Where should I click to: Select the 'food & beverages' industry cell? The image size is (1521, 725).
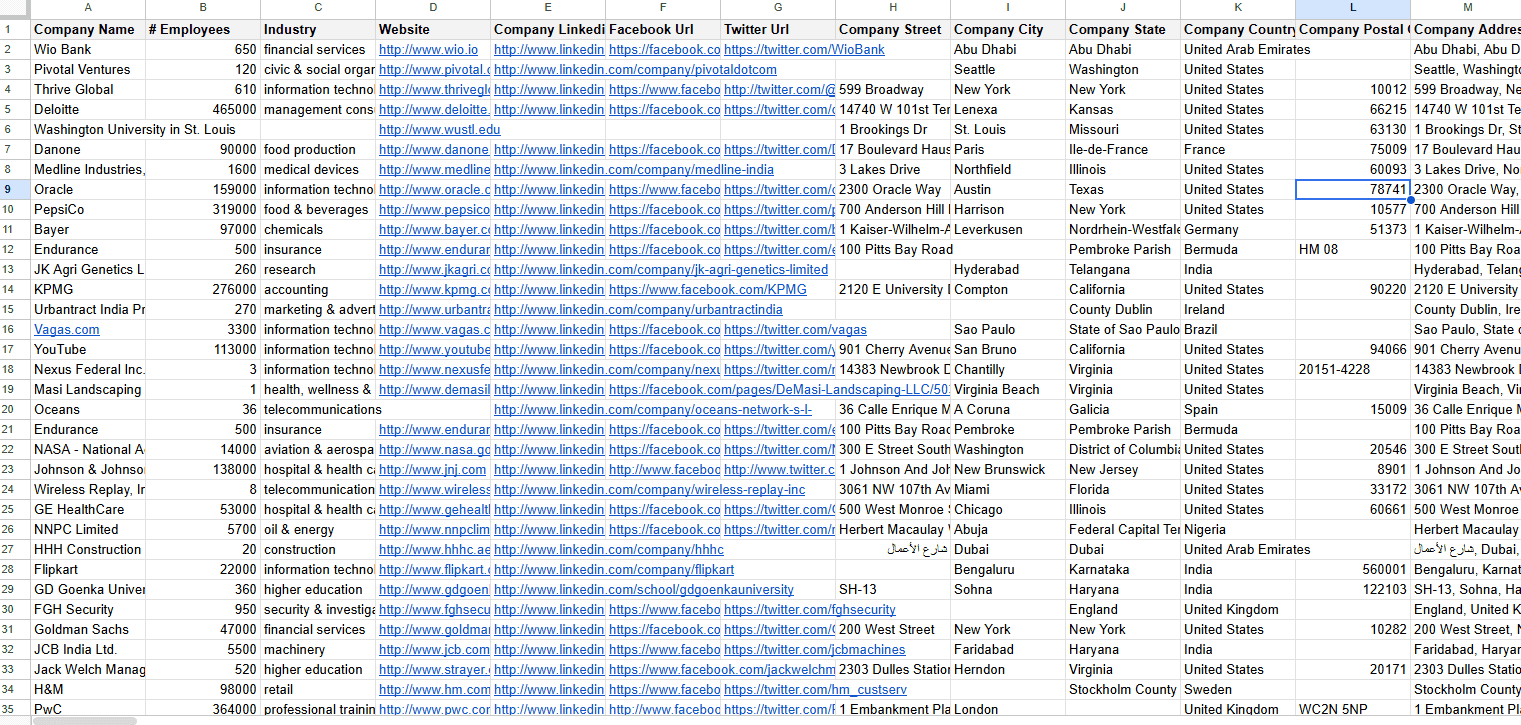[318, 209]
